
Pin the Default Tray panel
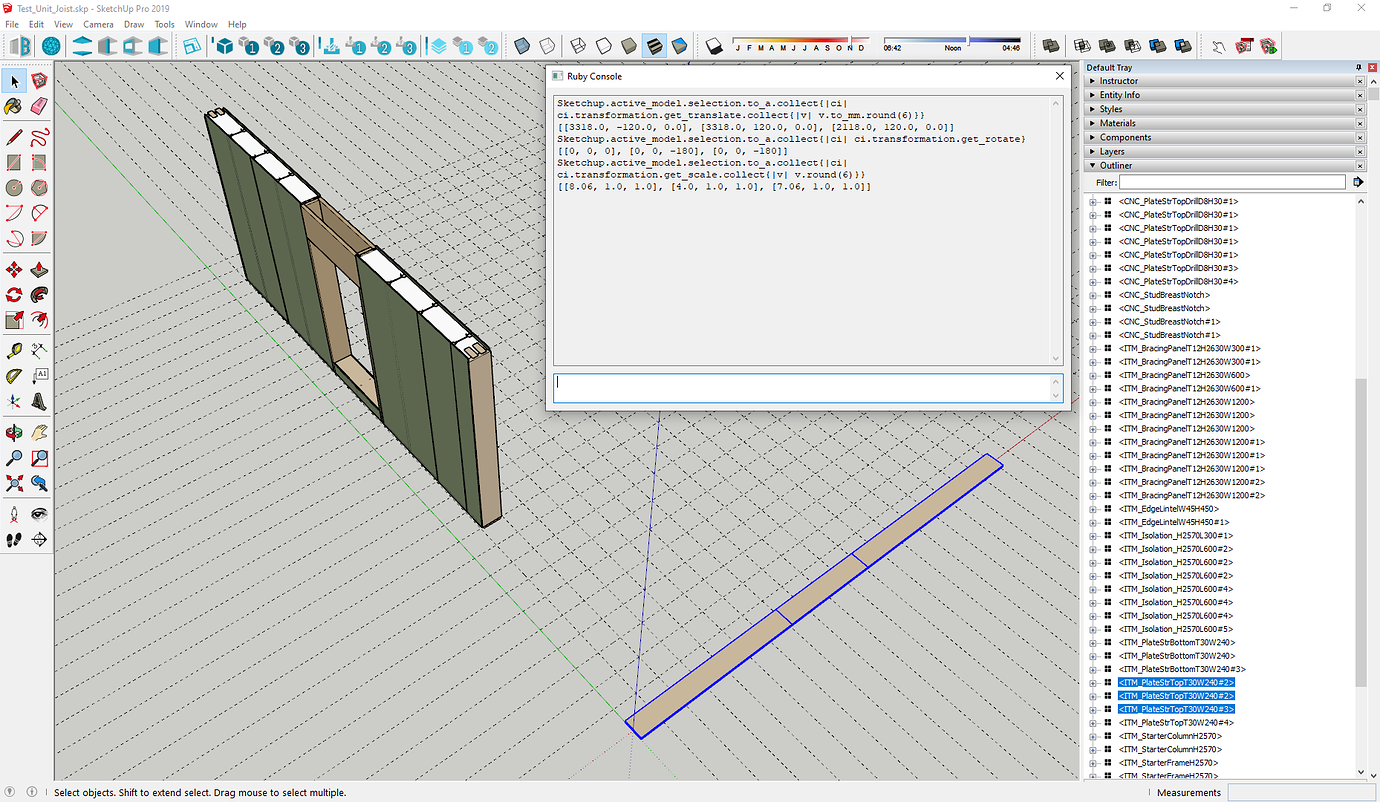[1359, 67]
